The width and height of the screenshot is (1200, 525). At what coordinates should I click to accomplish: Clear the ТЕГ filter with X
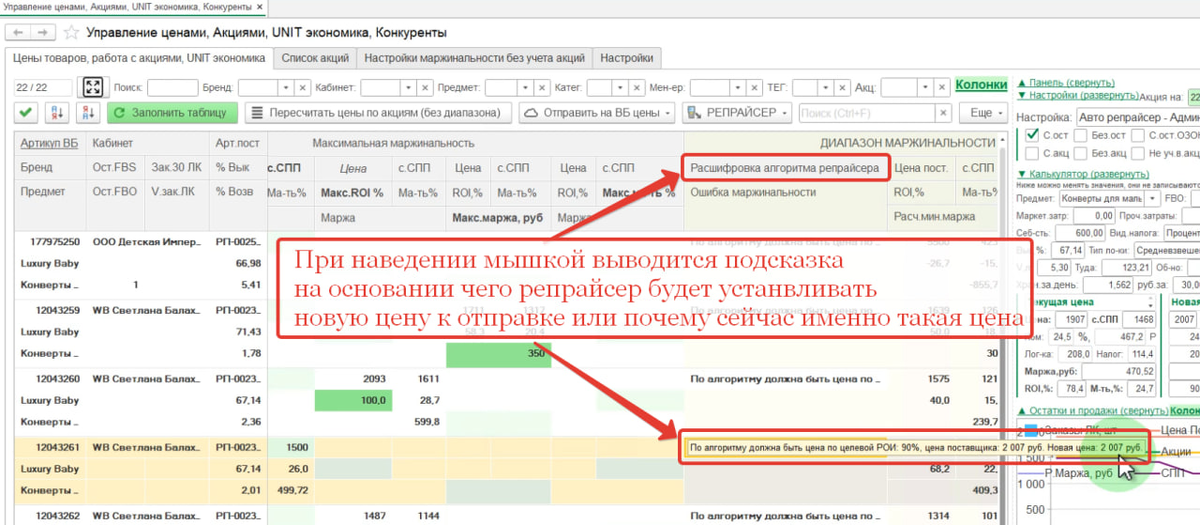coord(844,88)
